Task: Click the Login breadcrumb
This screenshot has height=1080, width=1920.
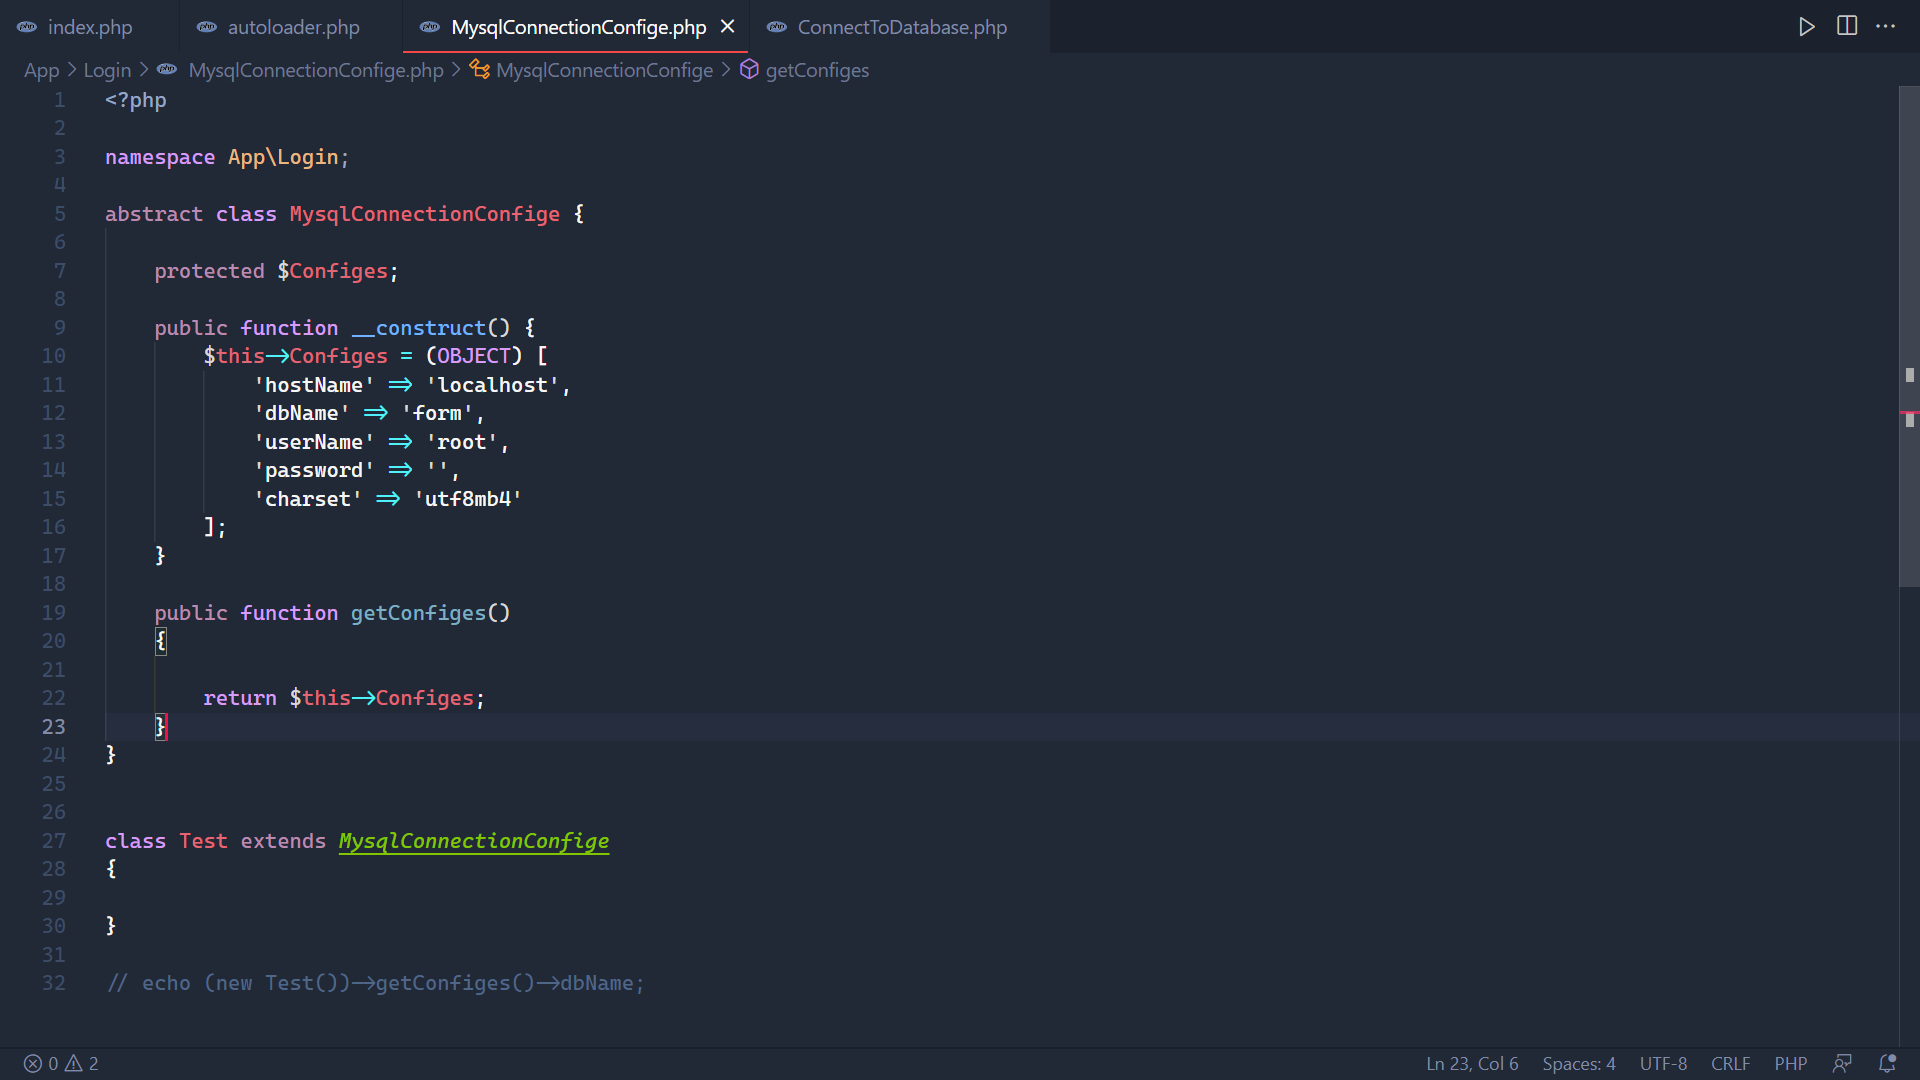Action: 107,70
